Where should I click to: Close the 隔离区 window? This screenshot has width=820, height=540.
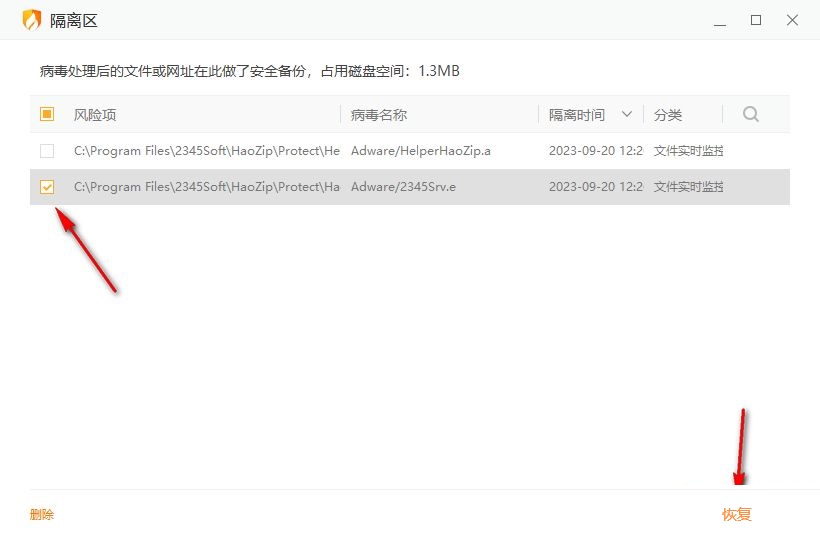point(792,20)
